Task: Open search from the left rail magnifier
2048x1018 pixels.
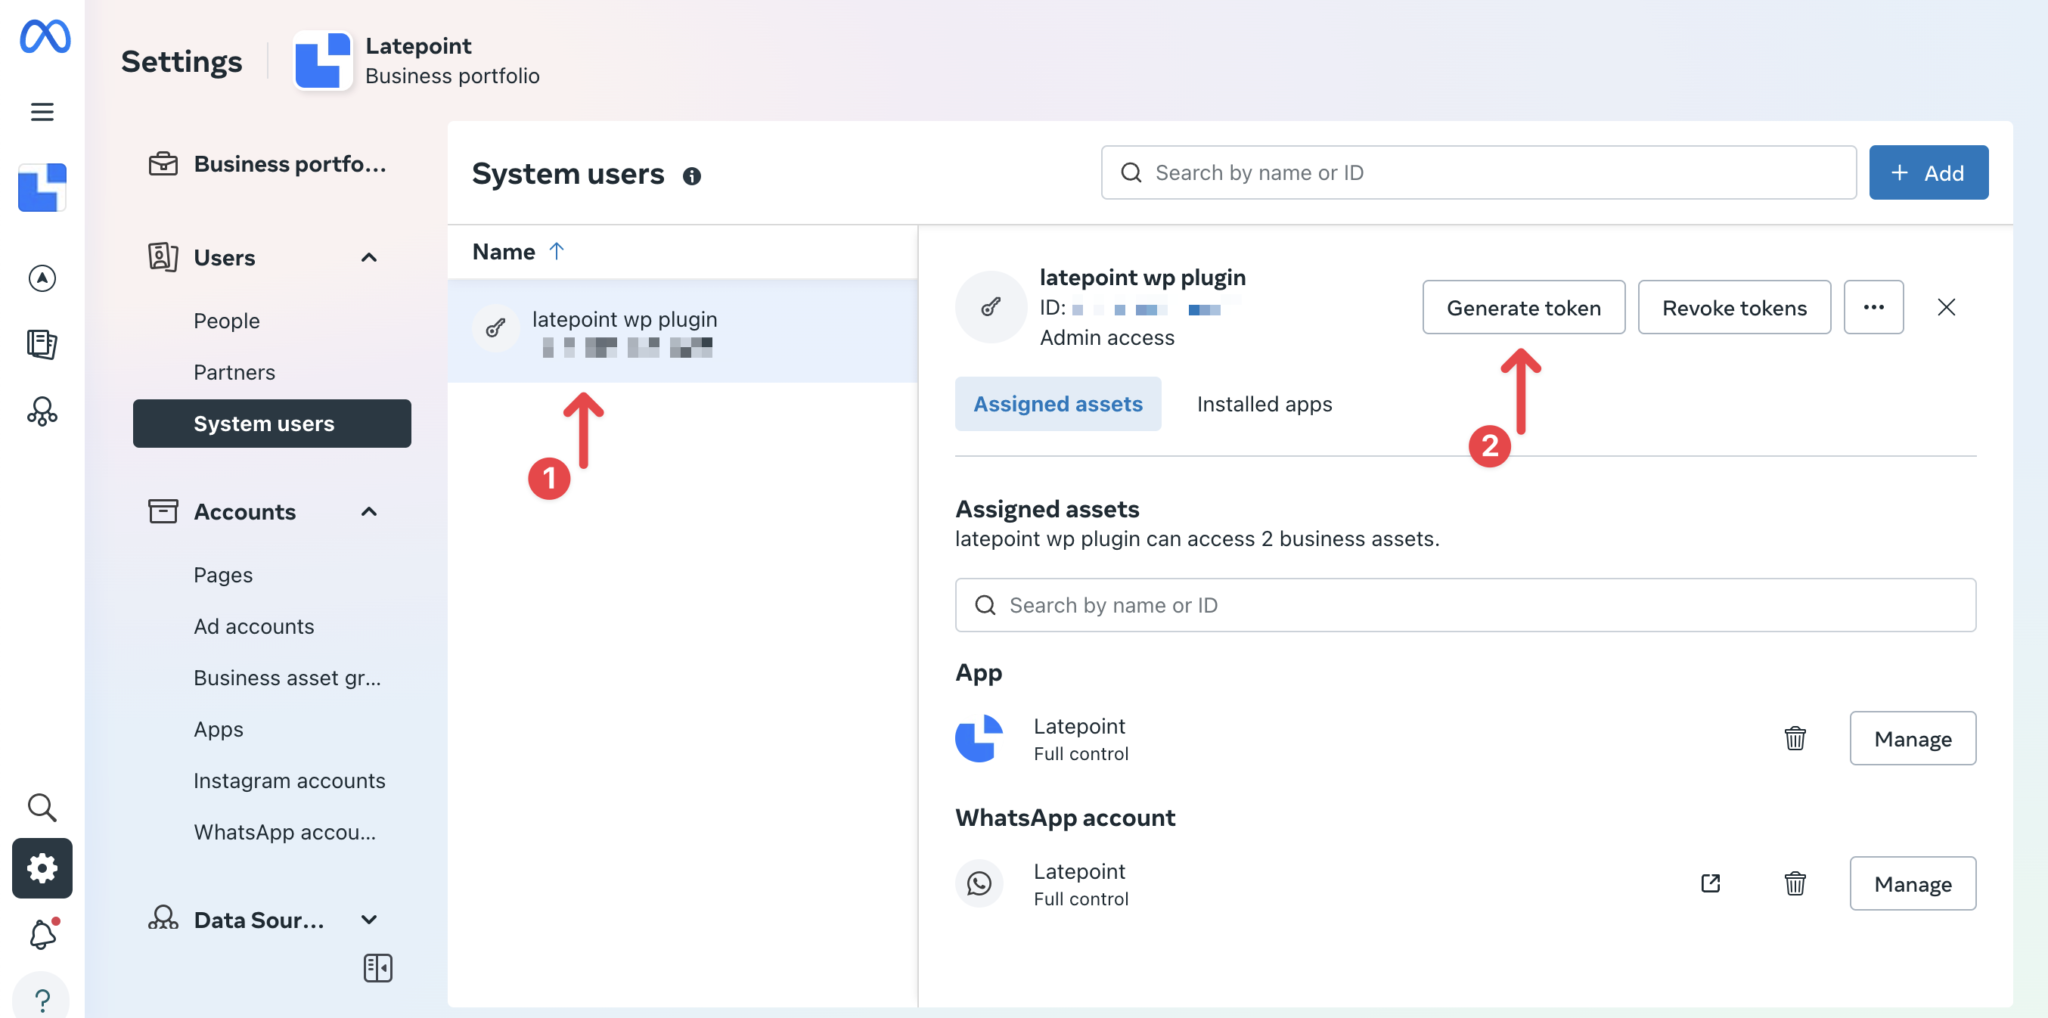Action: tap(42, 807)
